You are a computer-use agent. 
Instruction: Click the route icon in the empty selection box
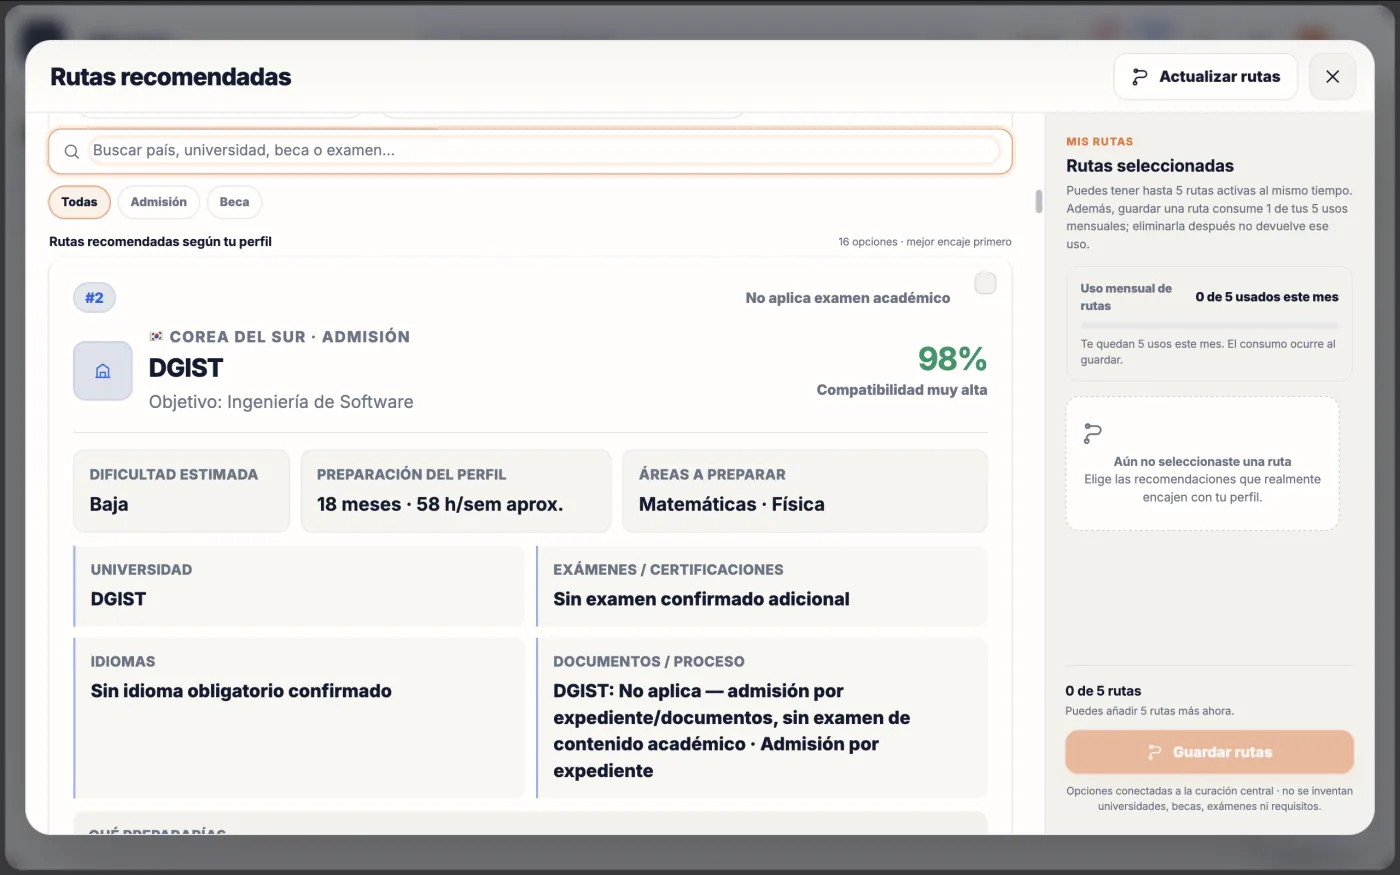pyautogui.click(x=1093, y=434)
